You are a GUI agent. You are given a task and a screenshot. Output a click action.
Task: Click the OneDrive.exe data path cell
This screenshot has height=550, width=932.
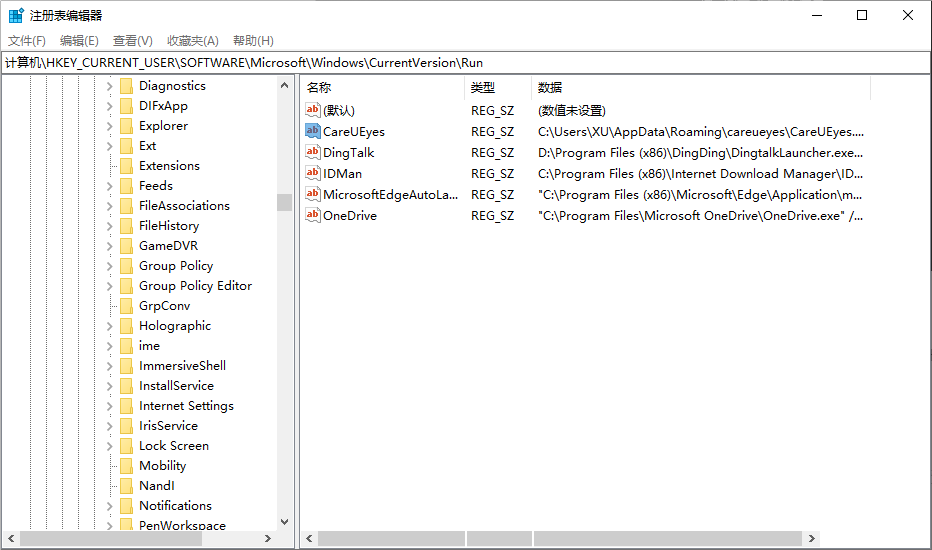click(x=700, y=216)
